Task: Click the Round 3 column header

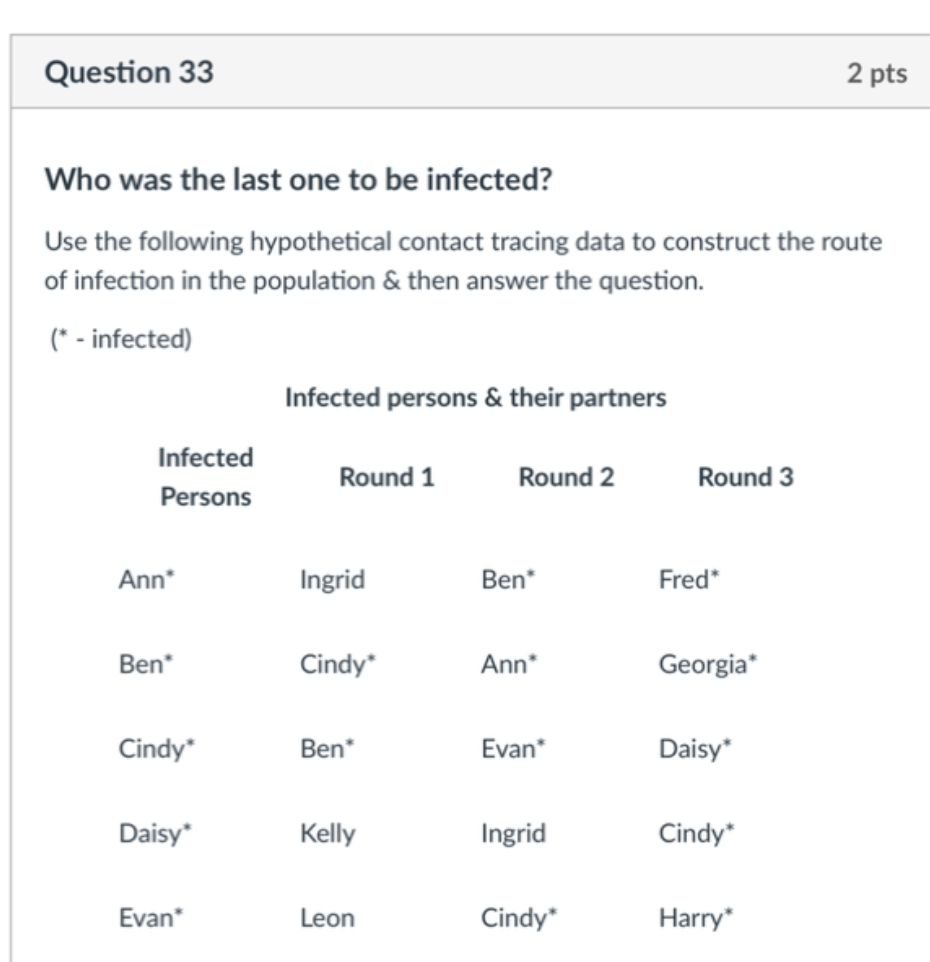Action: (745, 477)
